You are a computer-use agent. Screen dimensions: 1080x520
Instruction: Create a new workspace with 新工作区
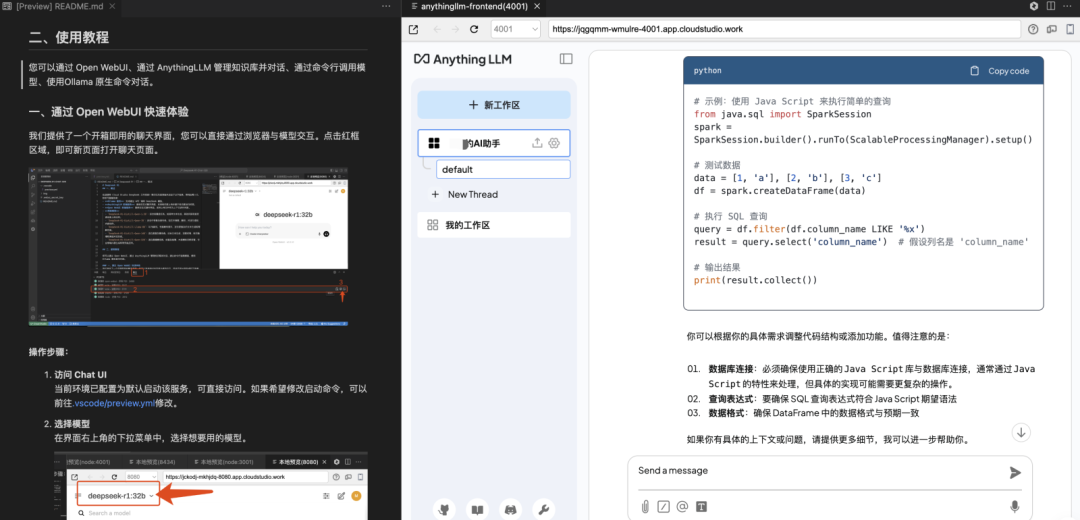coord(494,105)
